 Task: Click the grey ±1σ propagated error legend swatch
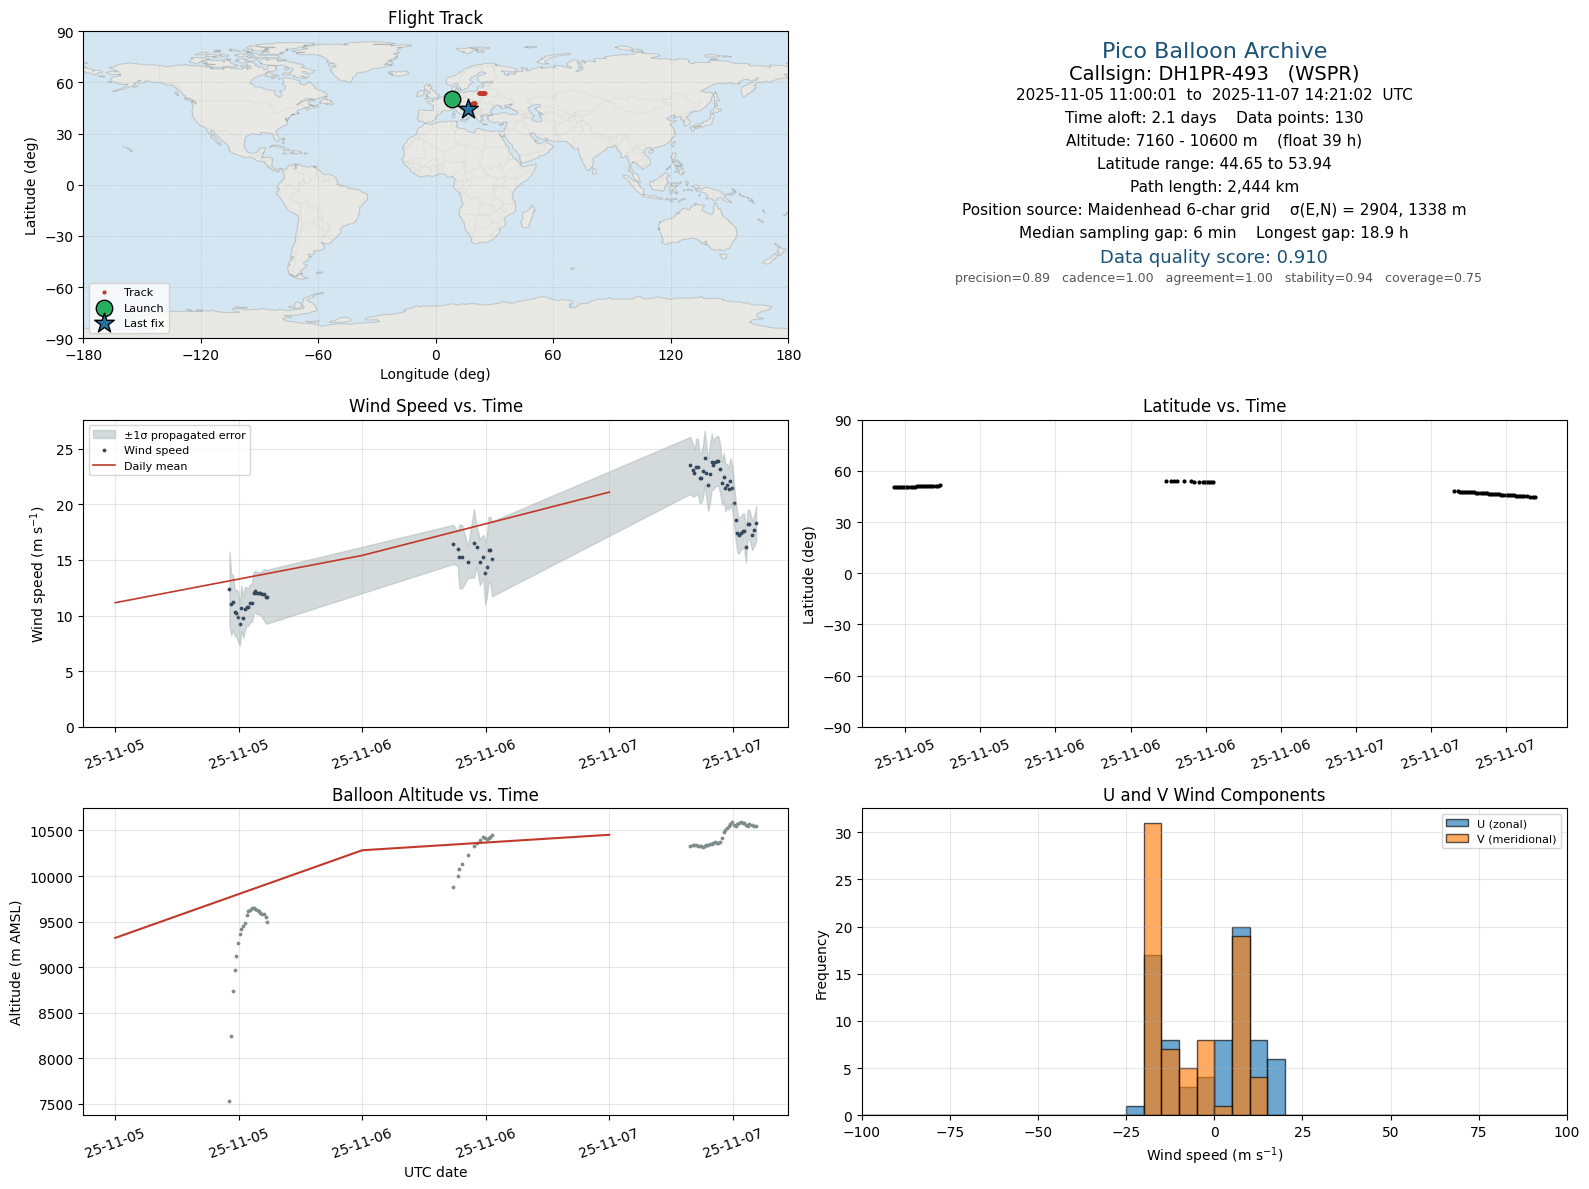coord(104,435)
